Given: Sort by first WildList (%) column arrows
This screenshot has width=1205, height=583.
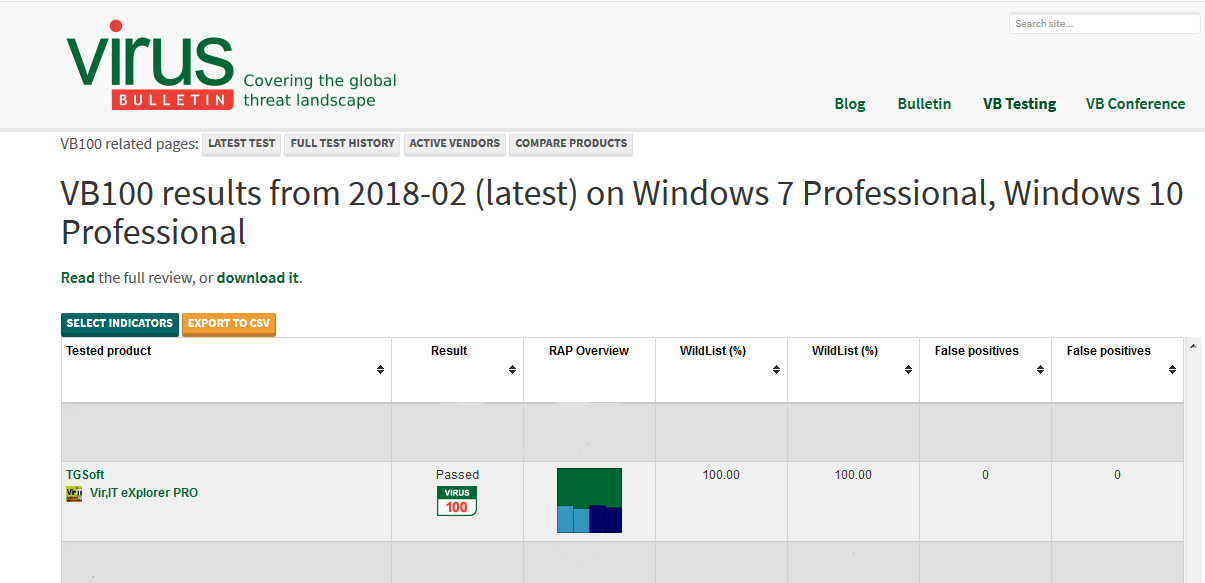Looking at the screenshot, I should pos(776,370).
